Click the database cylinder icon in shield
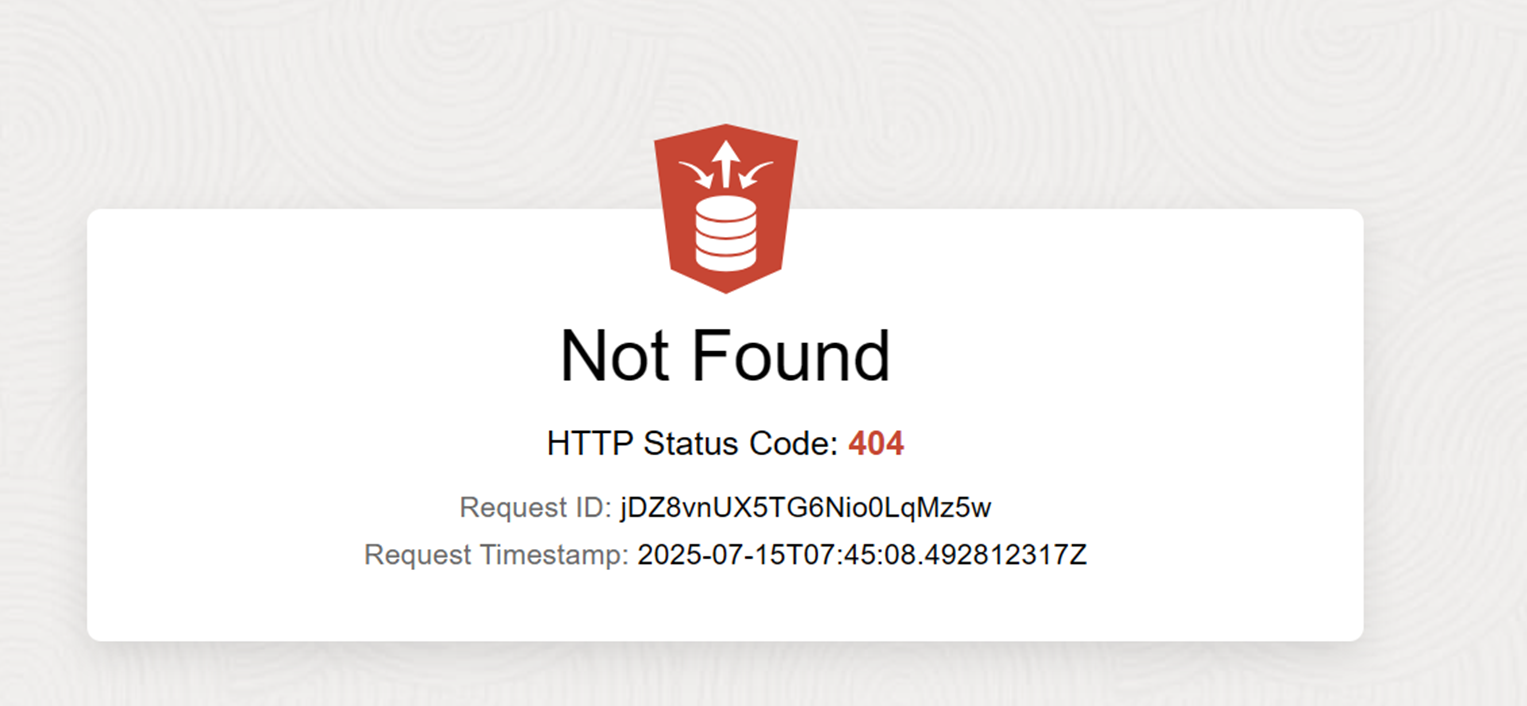1527x706 pixels. [725, 234]
